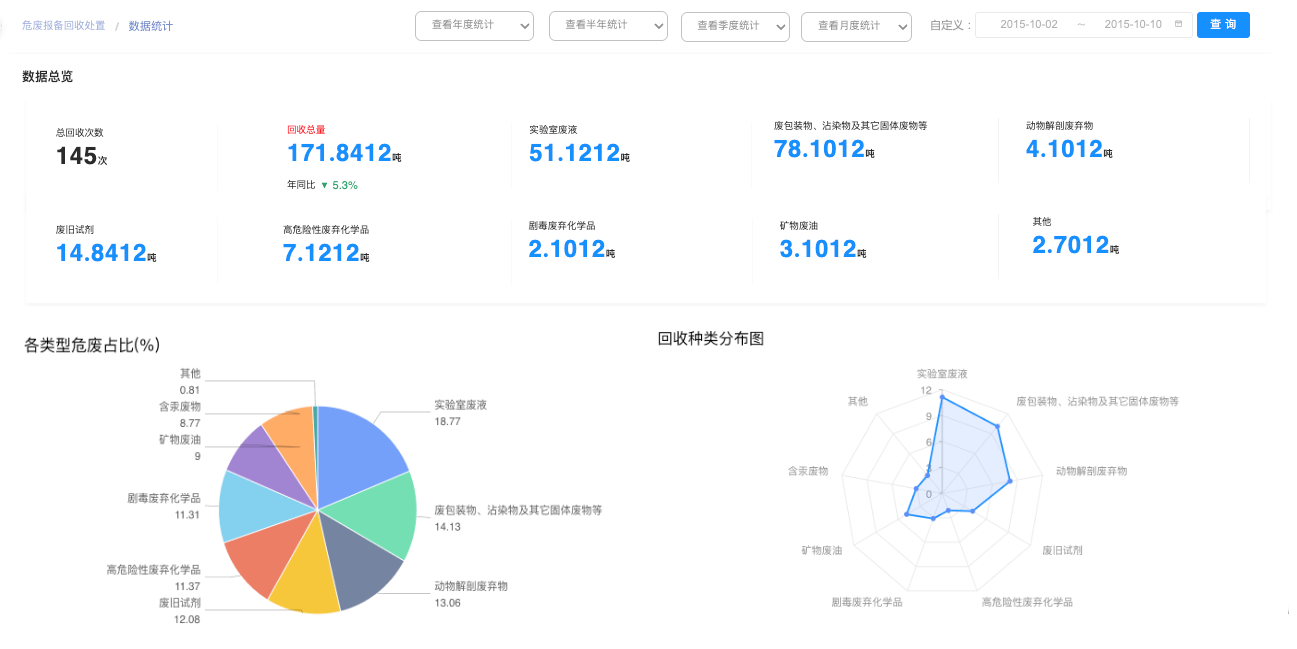Click the 剧毒废弃化学品 value "2.1012"

[566, 249]
